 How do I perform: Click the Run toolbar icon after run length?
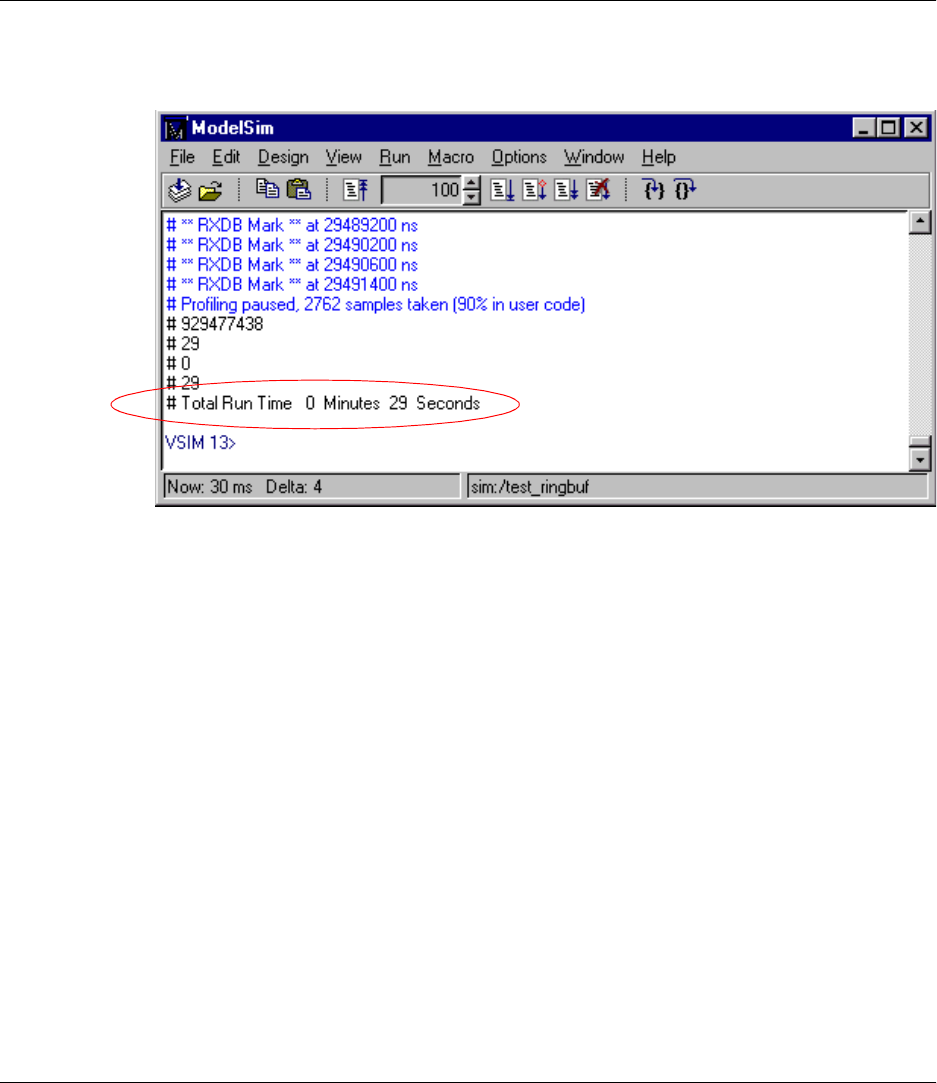click(503, 189)
